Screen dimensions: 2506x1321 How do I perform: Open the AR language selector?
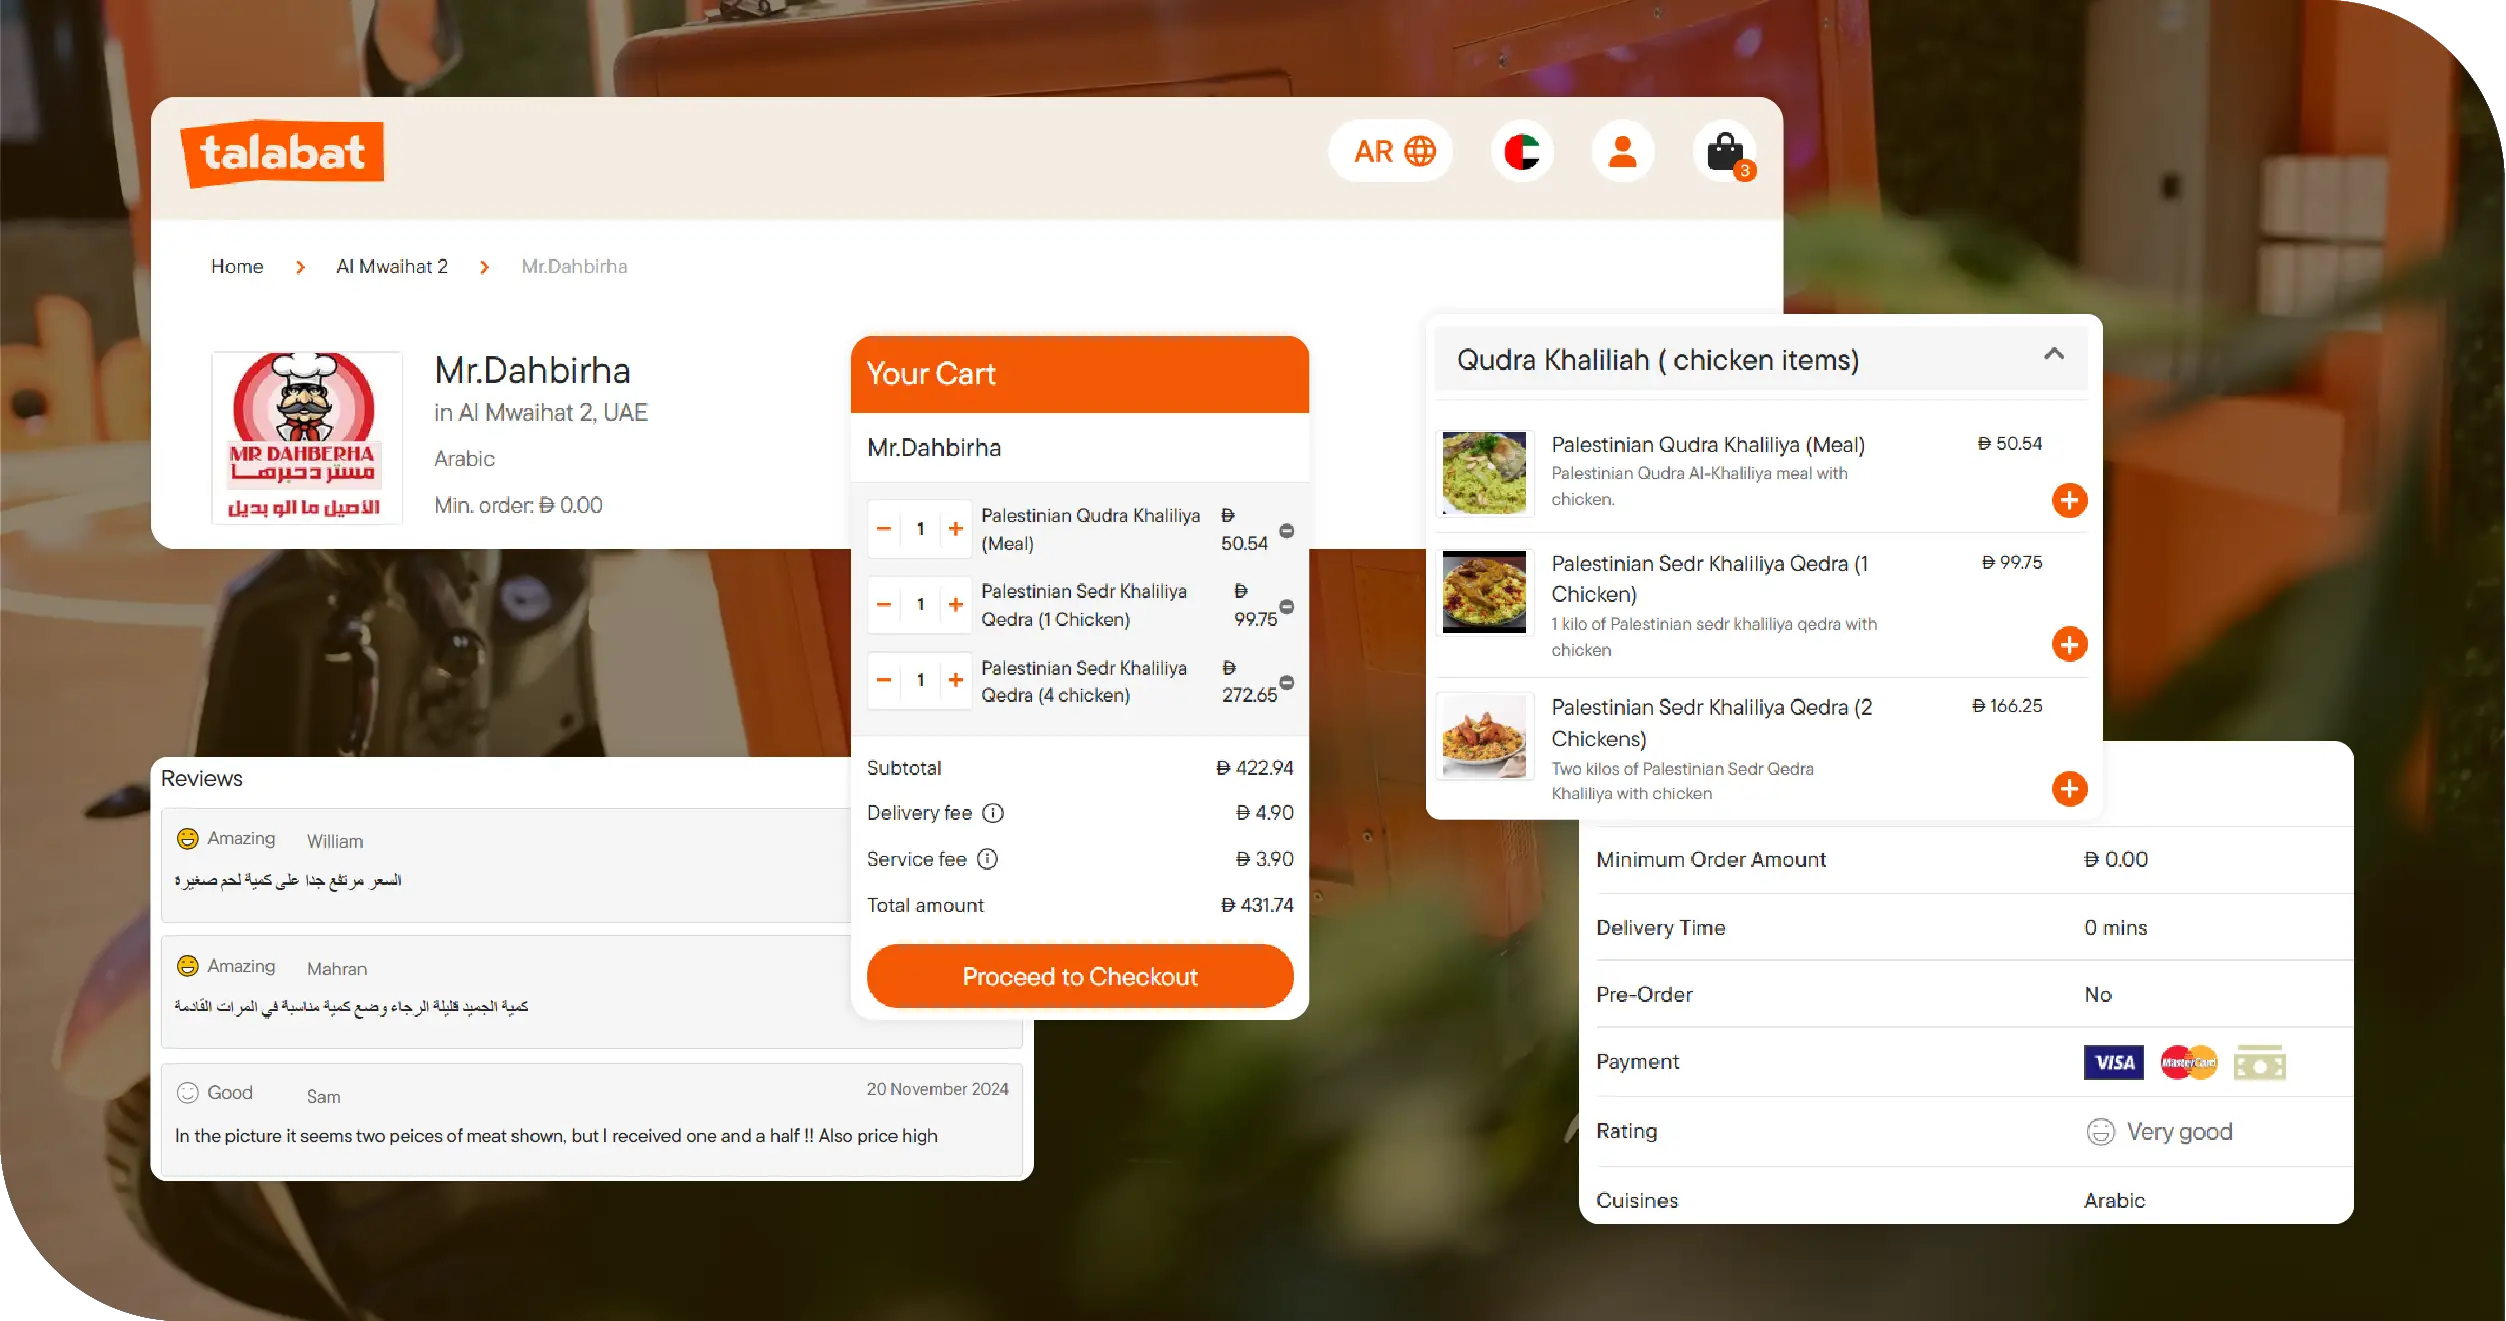[1390, 151]
